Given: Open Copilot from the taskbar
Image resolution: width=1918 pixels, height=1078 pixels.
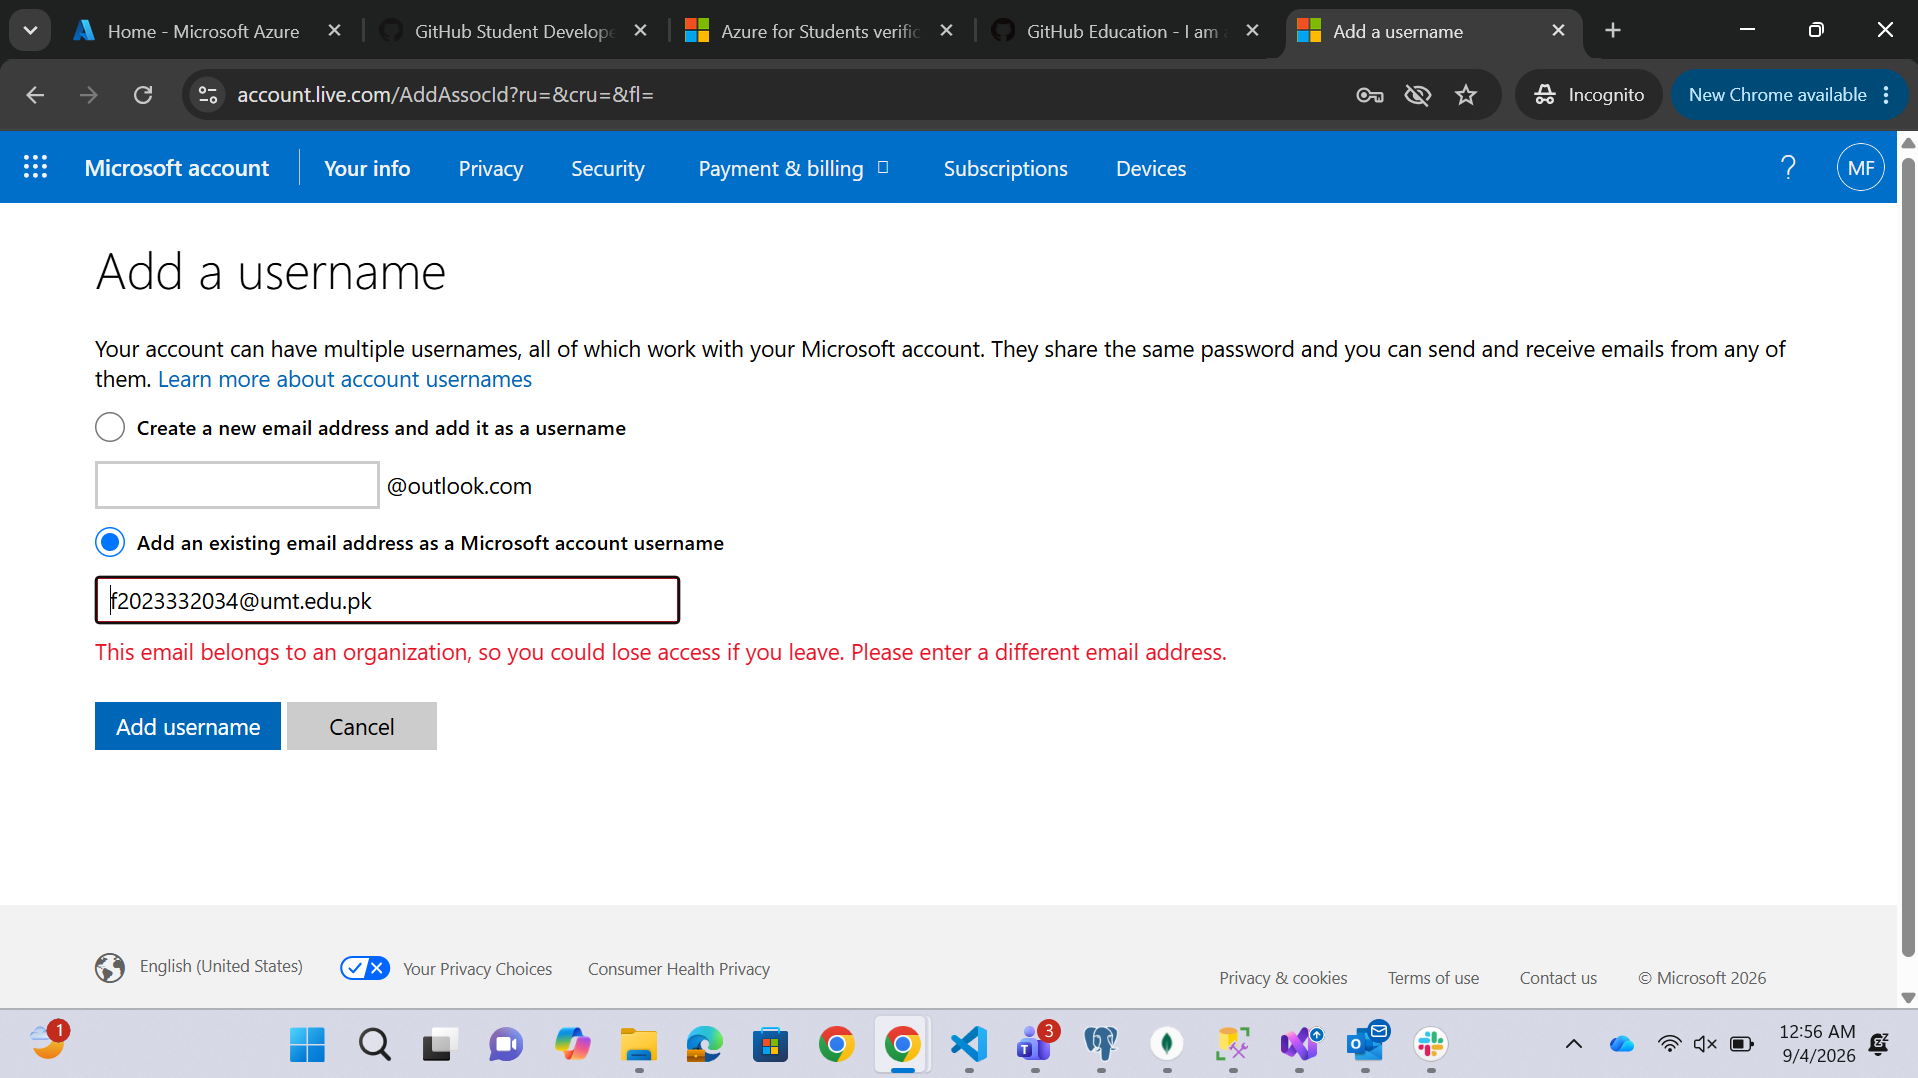Looking at the screenshot, I should tap(572, 1045).
